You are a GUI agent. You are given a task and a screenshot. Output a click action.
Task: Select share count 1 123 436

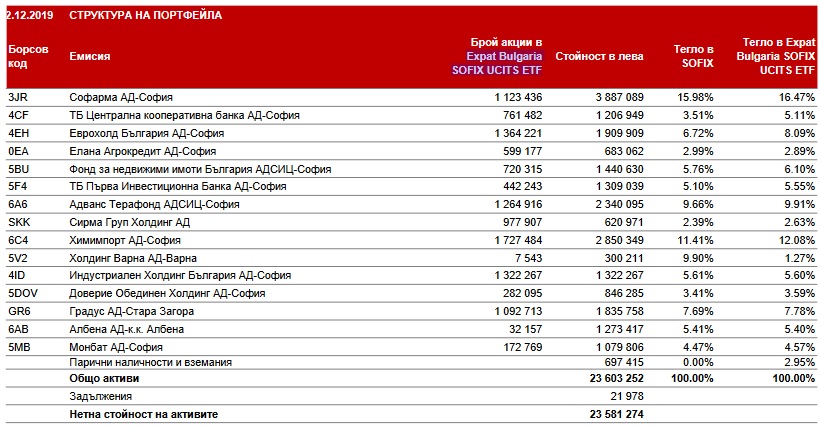tap(518, 97)
